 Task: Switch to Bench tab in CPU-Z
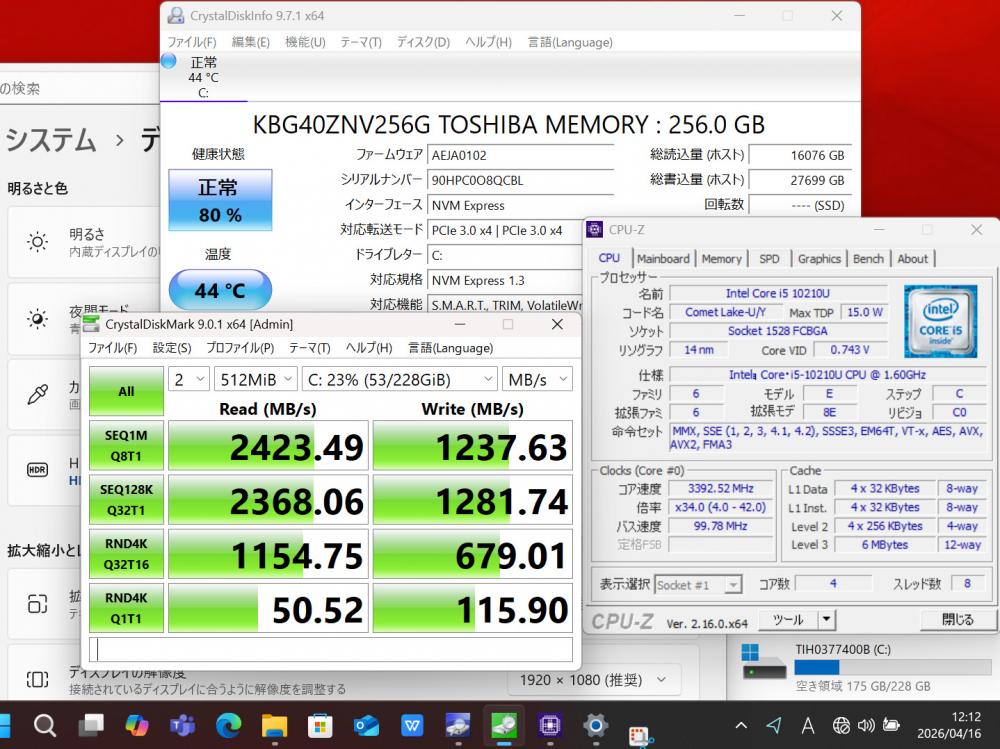[868, 258]
